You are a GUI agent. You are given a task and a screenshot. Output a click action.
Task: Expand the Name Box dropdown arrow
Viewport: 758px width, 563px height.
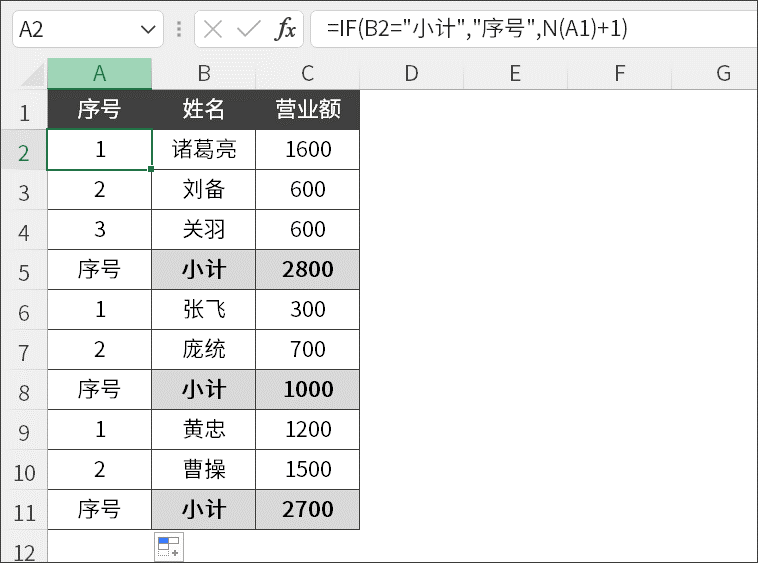pos(149,29)
